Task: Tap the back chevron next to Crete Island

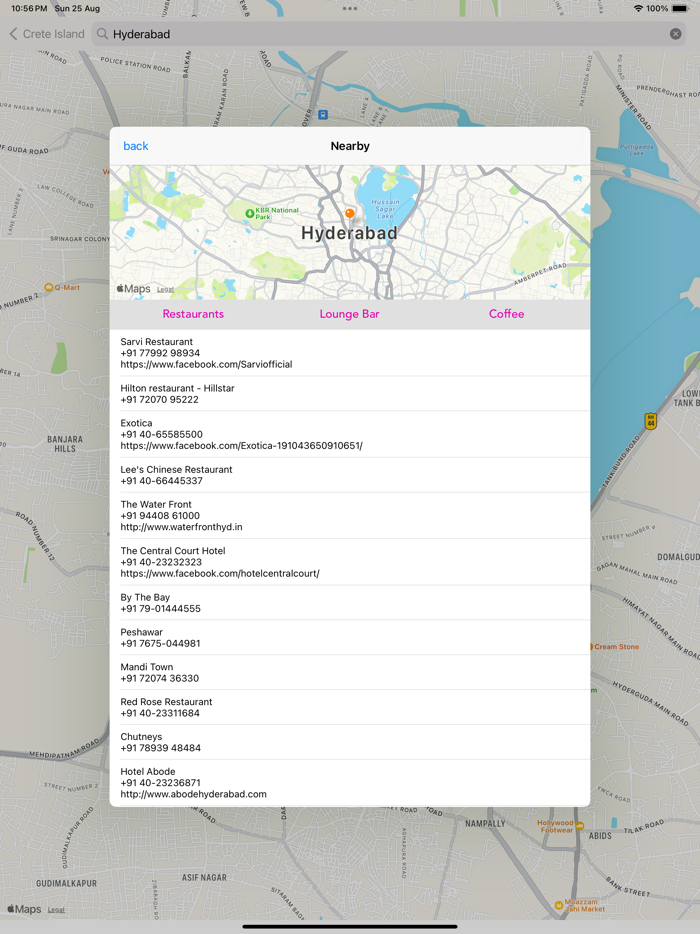Action: tap(13, 34)
